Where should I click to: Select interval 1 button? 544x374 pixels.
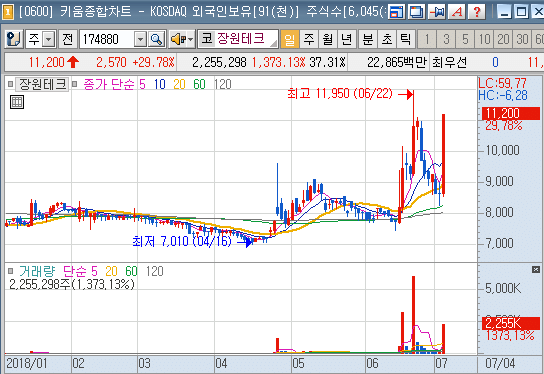tap(427, 39)
